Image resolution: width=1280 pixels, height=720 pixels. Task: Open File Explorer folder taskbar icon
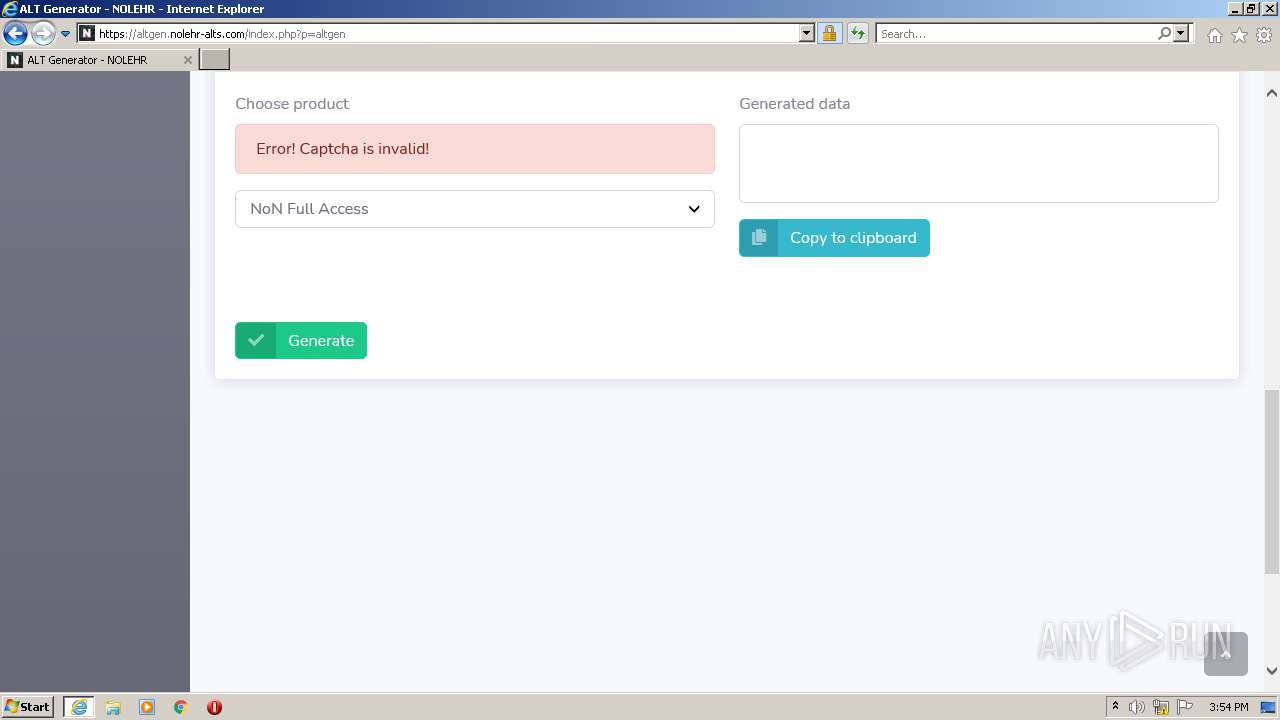coord(113,707)
